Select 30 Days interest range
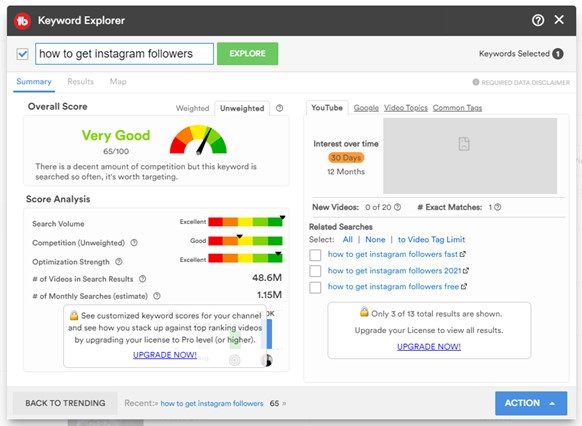Screen dimensions: 582x426 click(346, 158)
